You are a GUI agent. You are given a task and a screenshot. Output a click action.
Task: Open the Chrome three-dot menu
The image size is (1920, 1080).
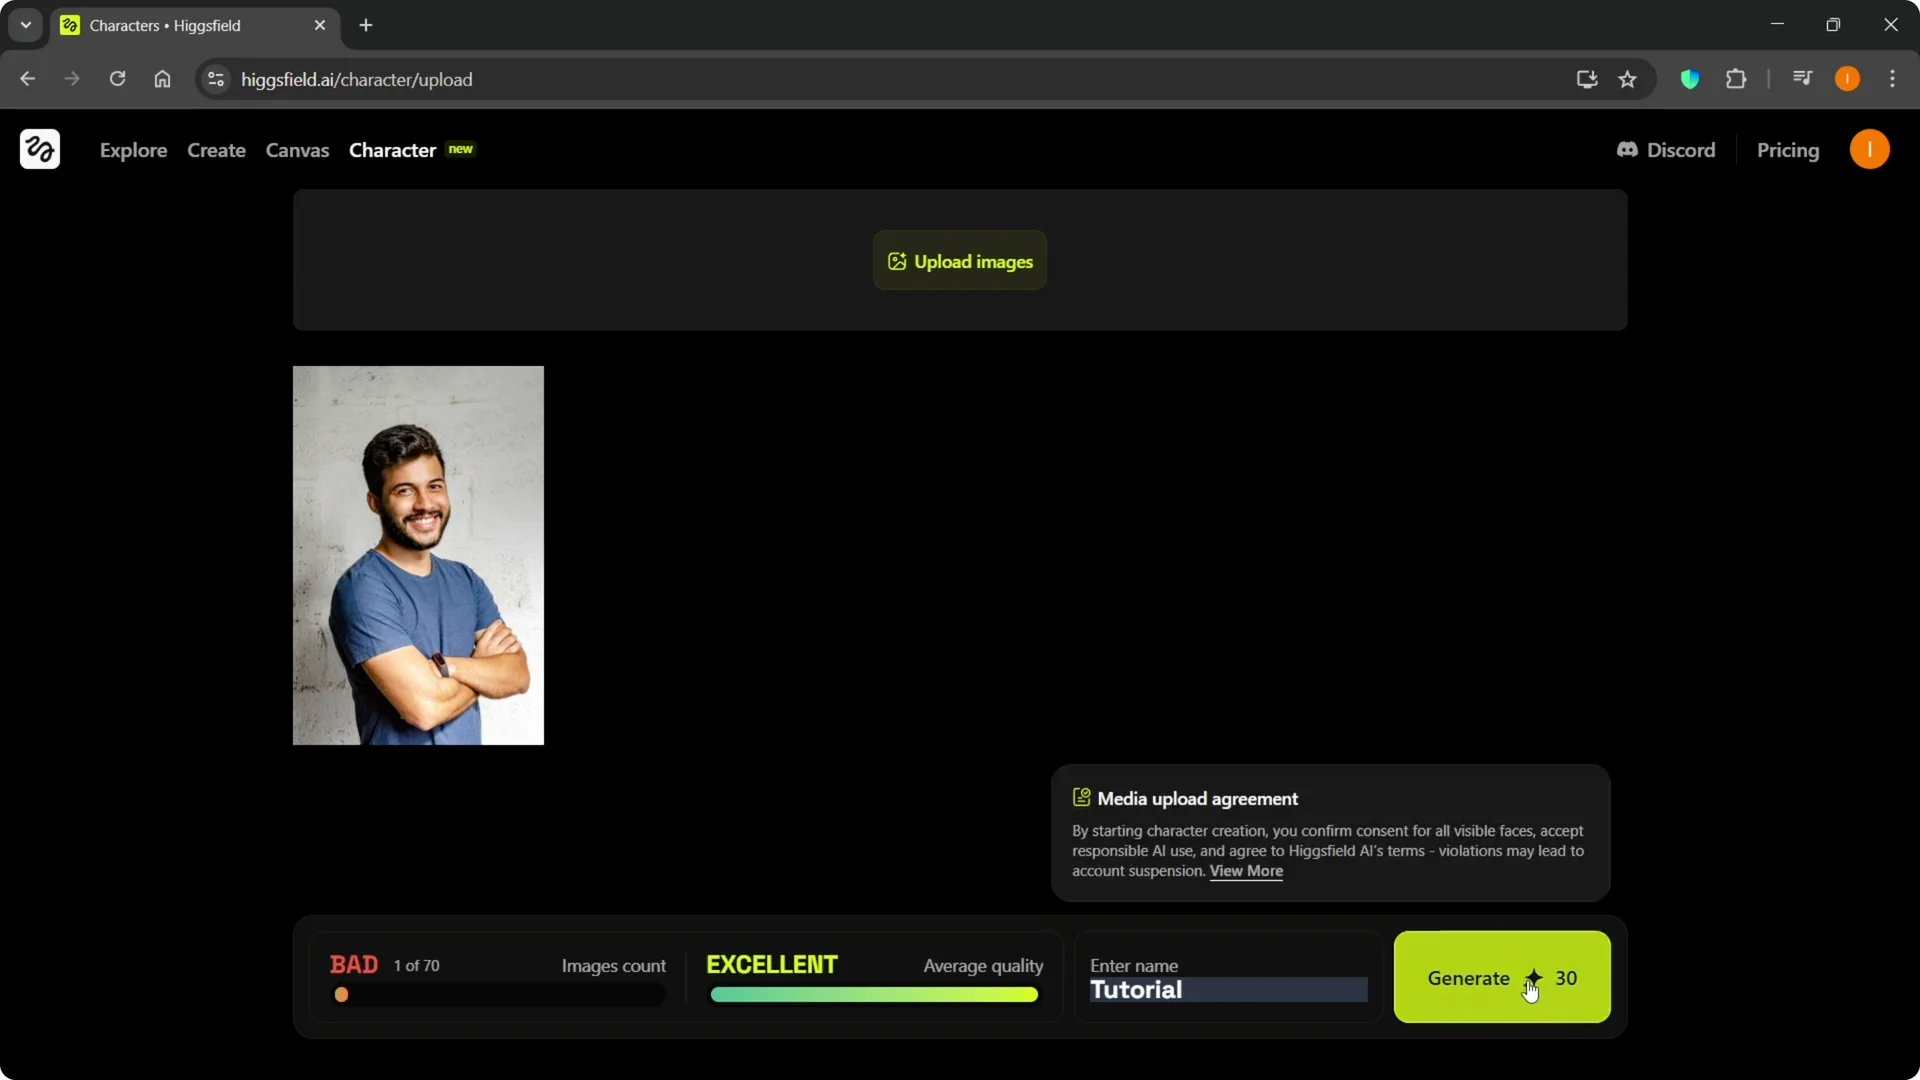pos(1893,79)
